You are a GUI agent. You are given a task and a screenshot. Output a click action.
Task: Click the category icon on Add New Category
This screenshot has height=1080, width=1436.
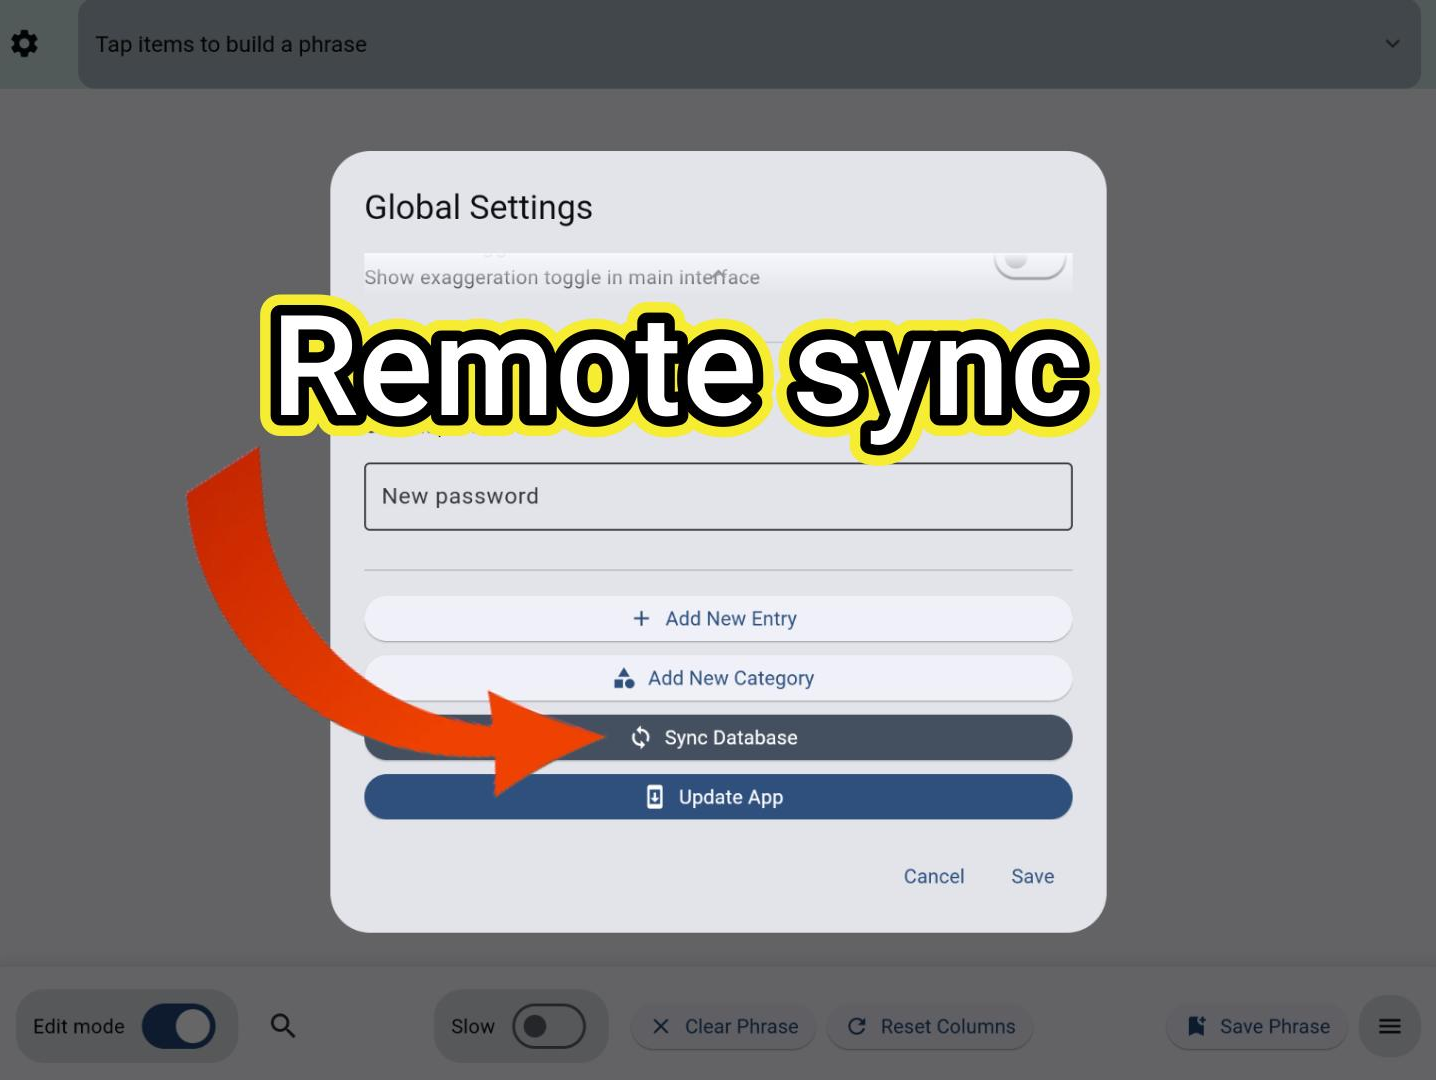click(x=623, y=678)
